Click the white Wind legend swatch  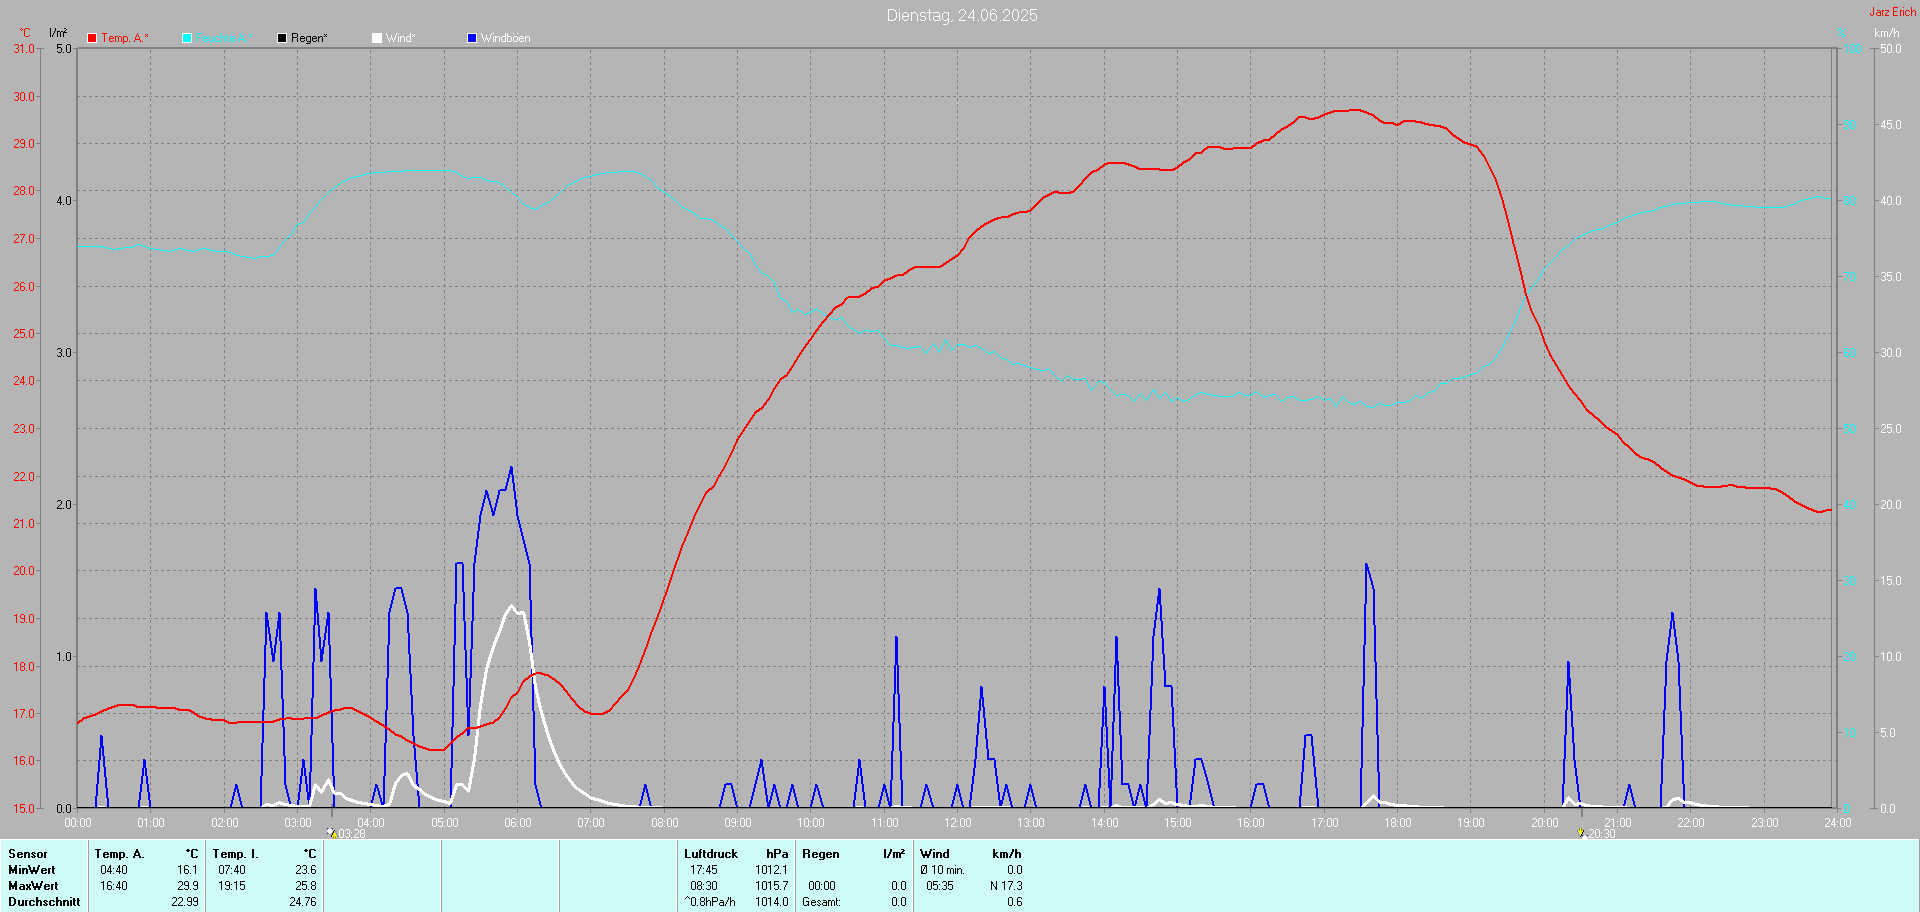[x=377, y=38]
